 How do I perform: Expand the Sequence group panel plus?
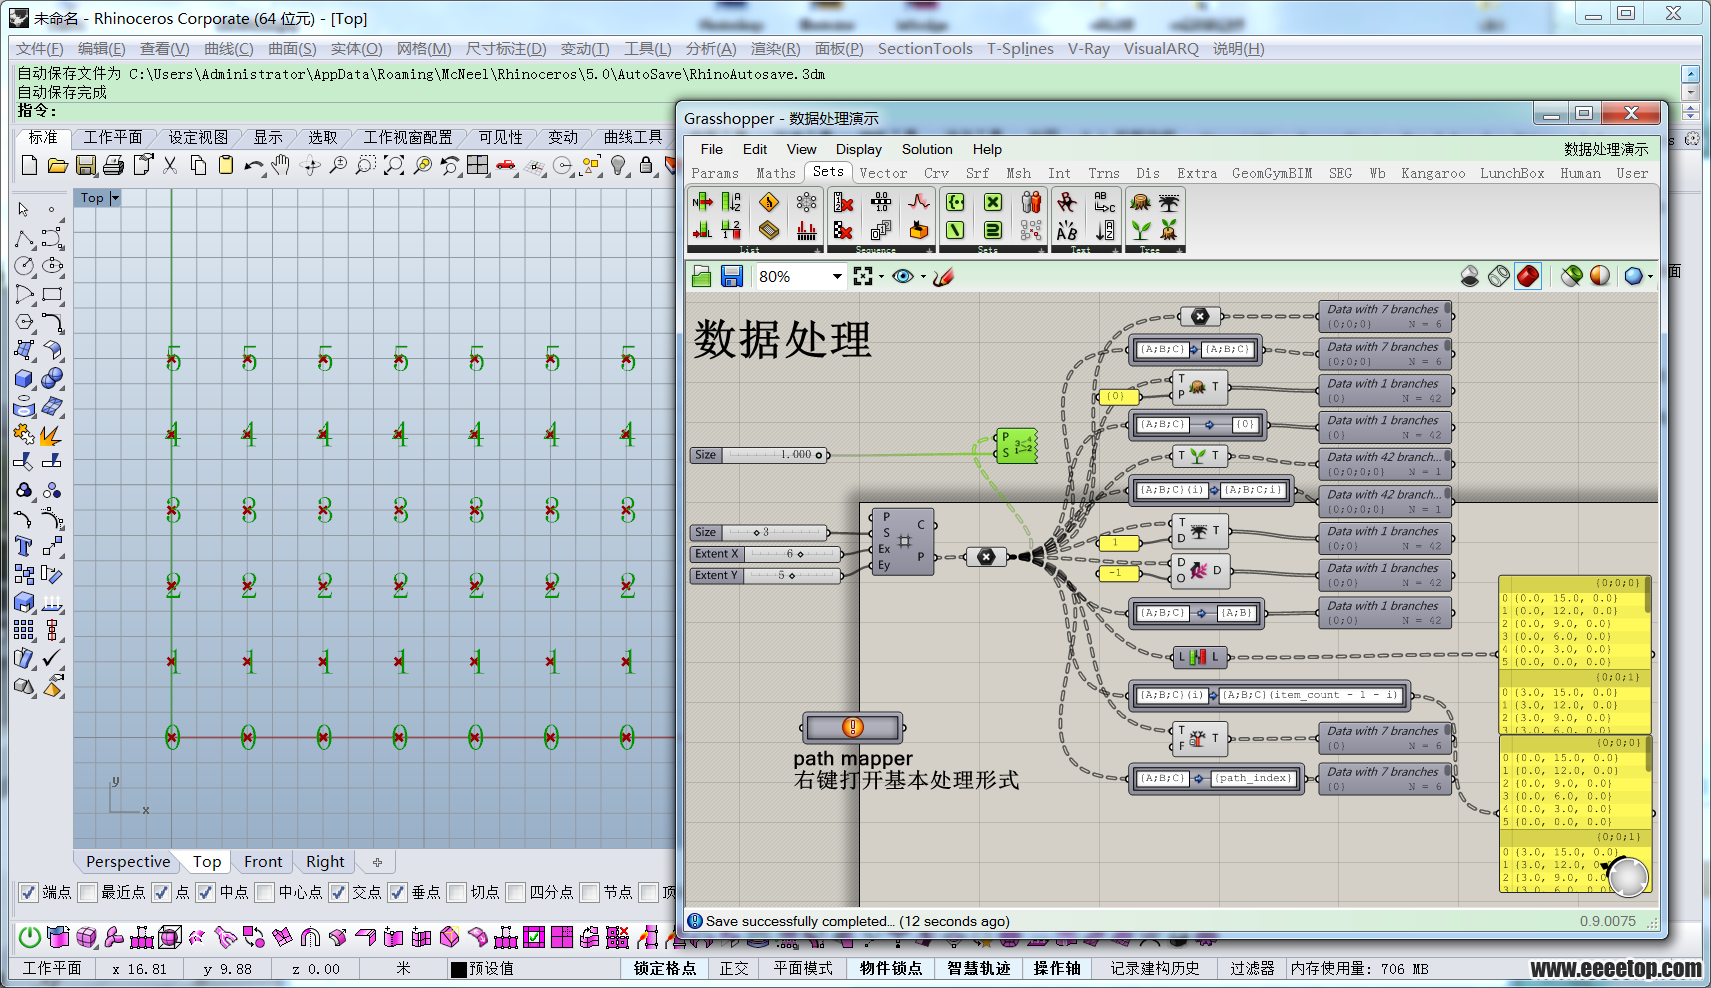[930, 250]
